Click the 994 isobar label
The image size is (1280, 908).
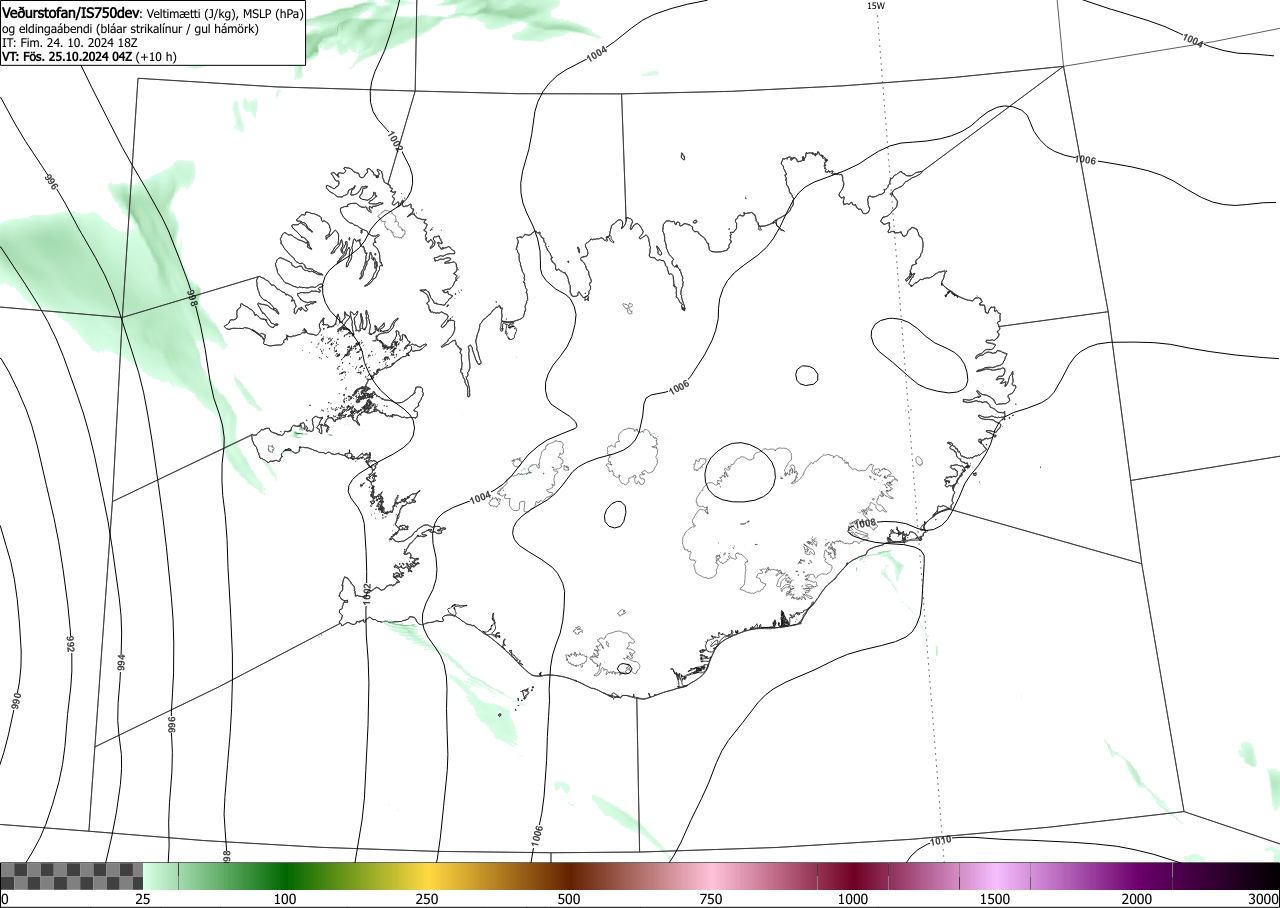121,662
